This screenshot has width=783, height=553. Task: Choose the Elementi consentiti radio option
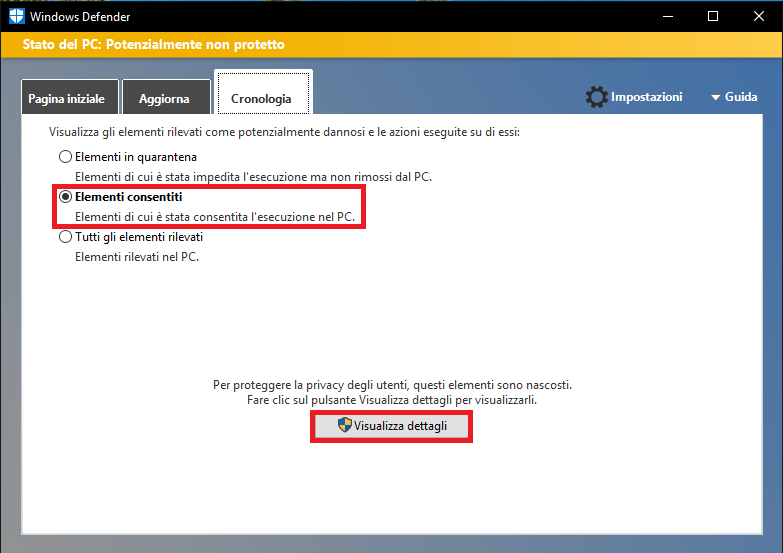click(66, 197)
